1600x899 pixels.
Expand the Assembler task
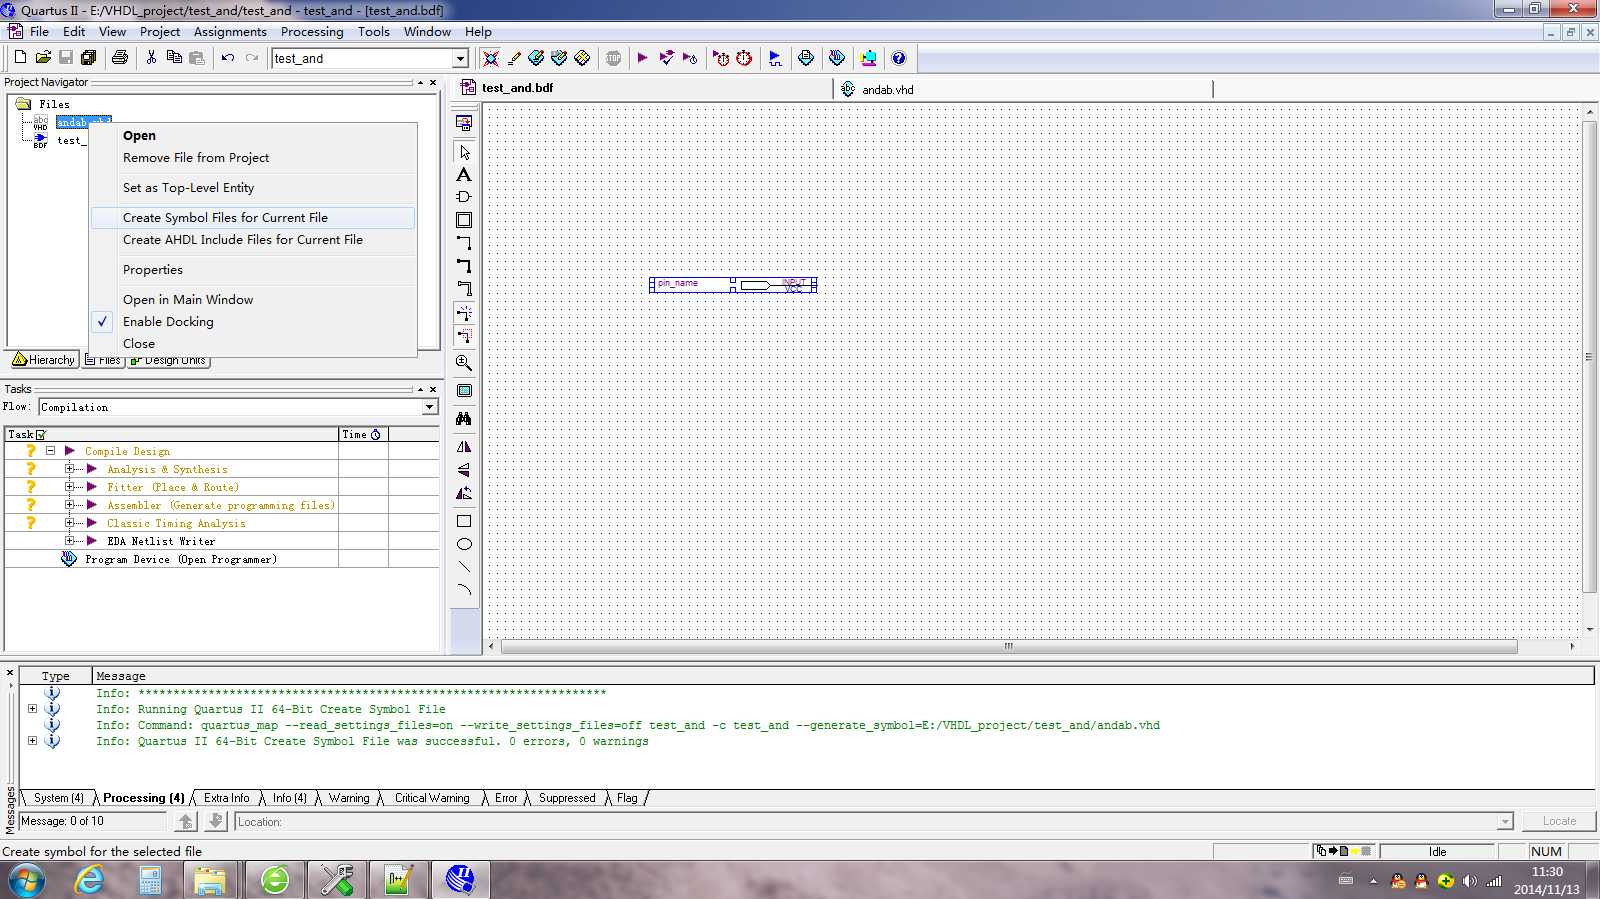(69, 505)
